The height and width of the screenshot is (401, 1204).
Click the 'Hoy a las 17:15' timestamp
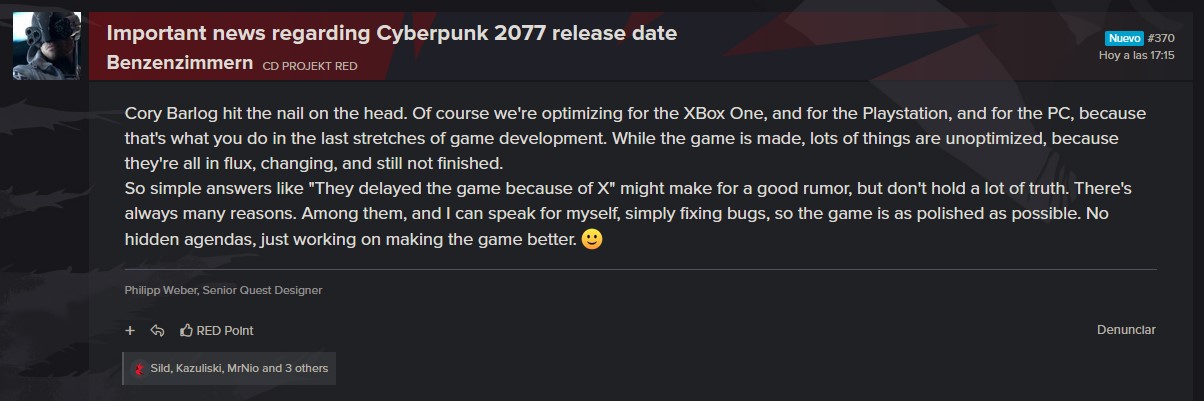[1136, 56]
